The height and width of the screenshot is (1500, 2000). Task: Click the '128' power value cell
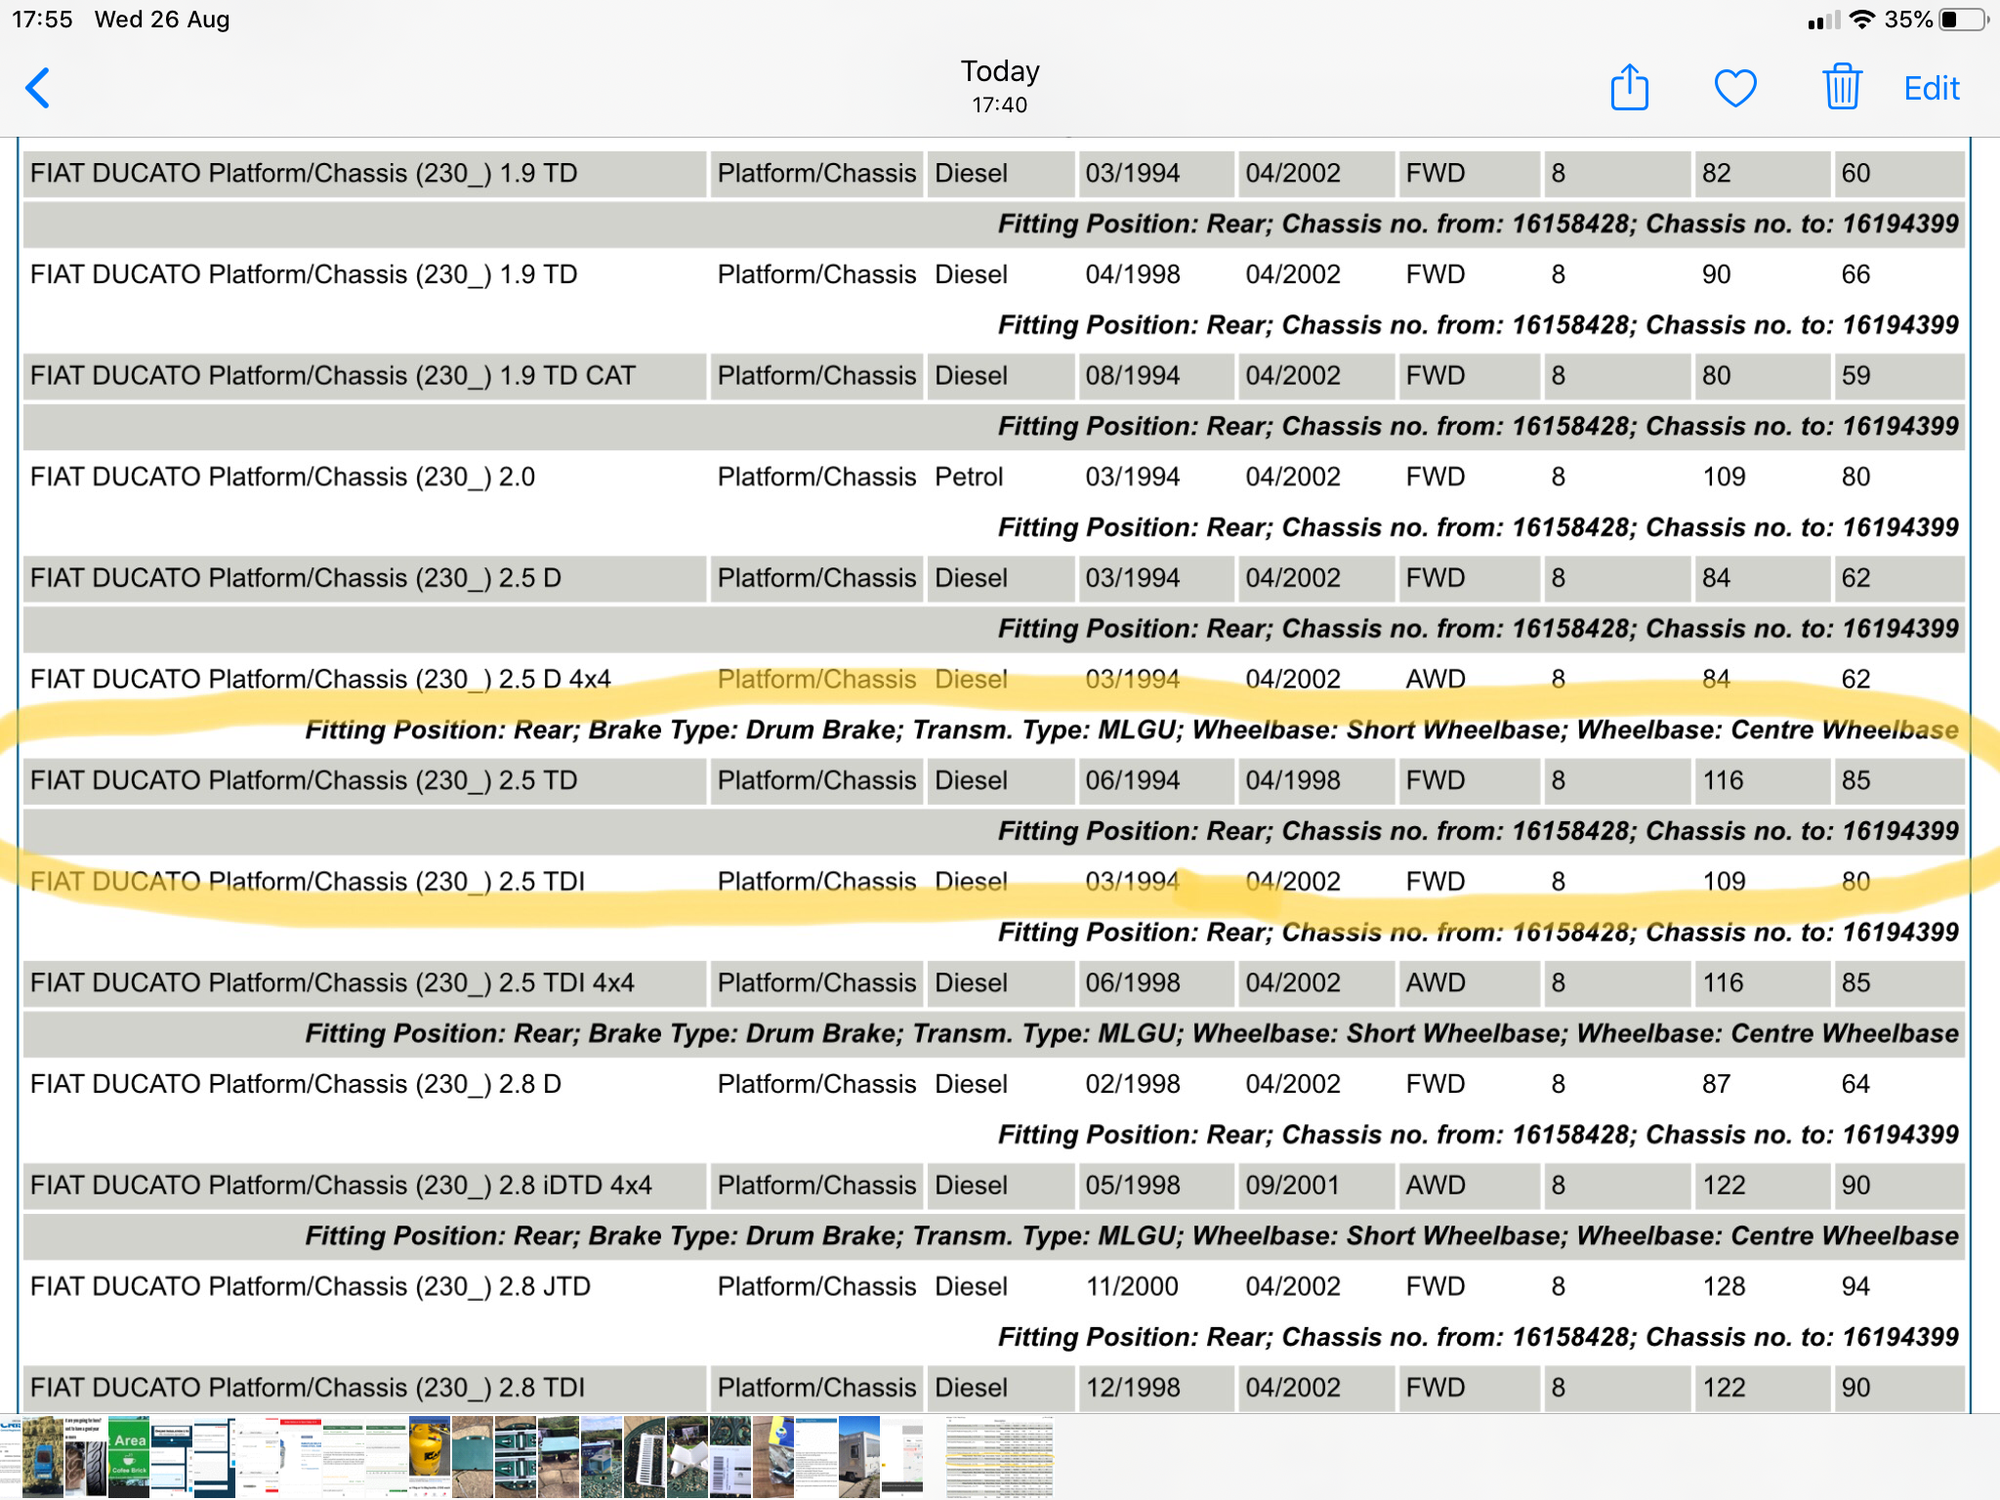coord(1724,1286)
